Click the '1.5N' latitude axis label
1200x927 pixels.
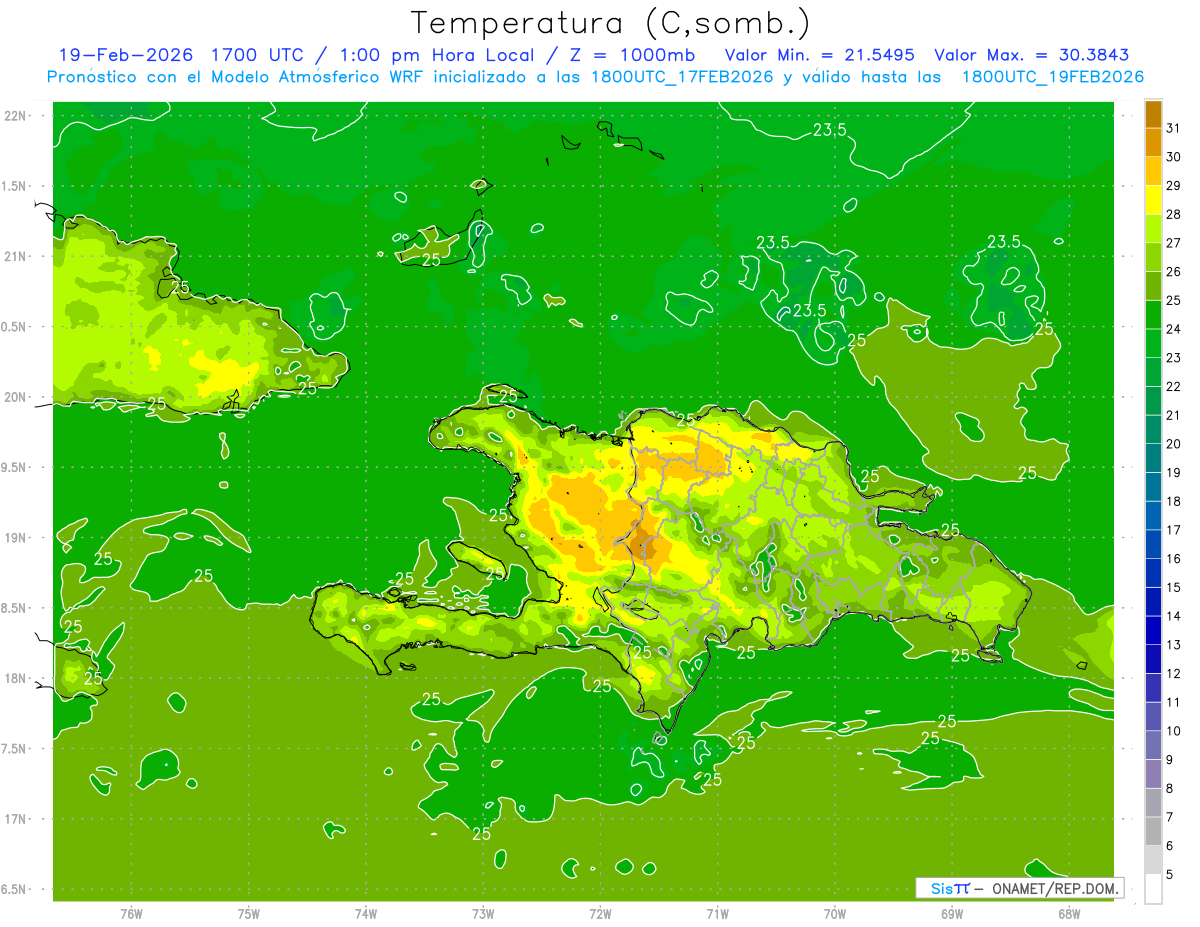tap(14, 186)
